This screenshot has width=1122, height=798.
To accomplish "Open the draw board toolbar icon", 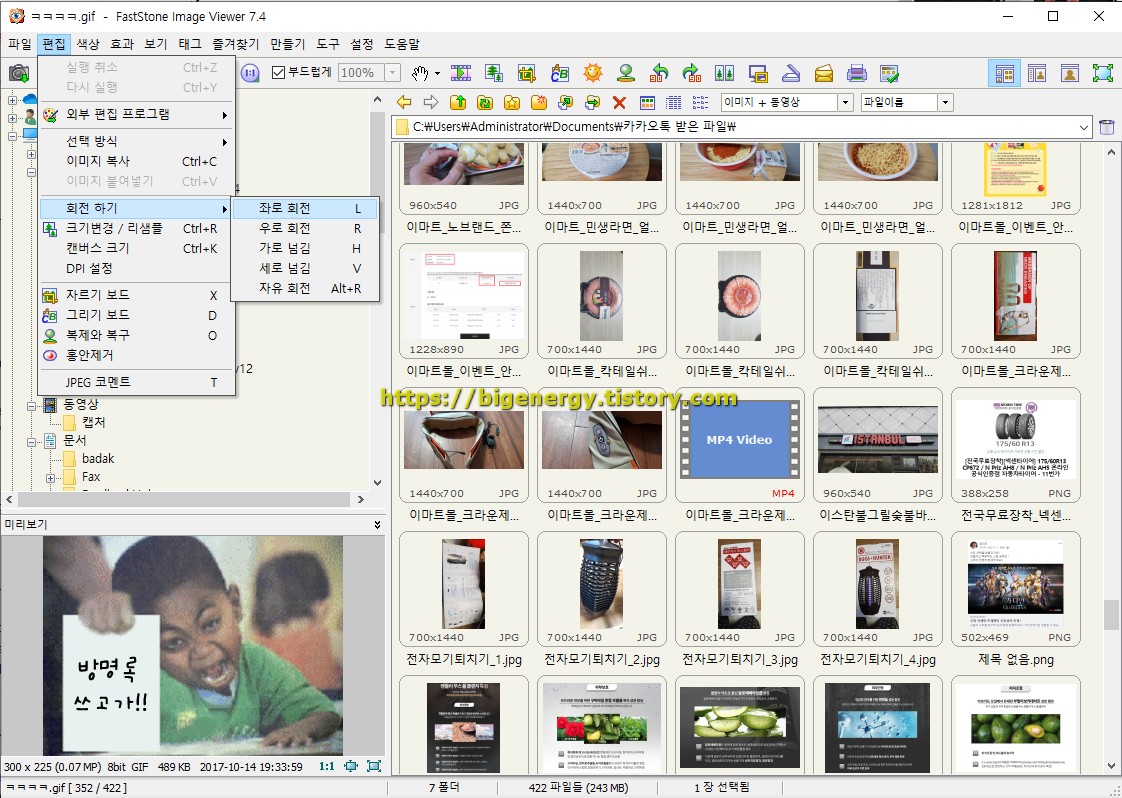I will (x=560, y=73).
